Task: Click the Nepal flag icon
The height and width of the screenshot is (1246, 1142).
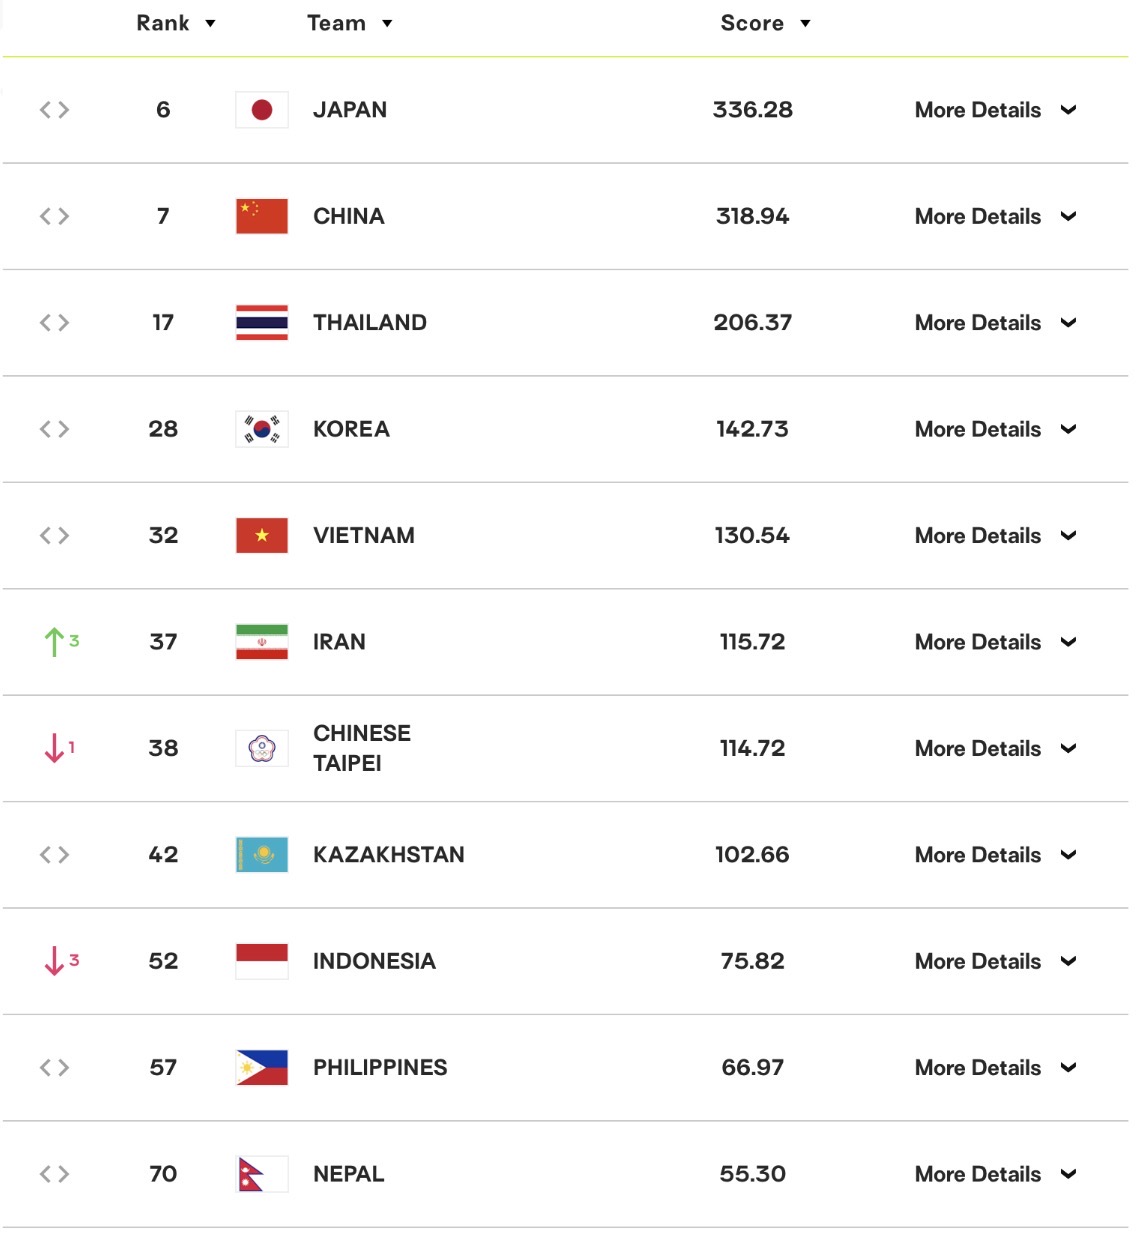Action: point(262,1174)
